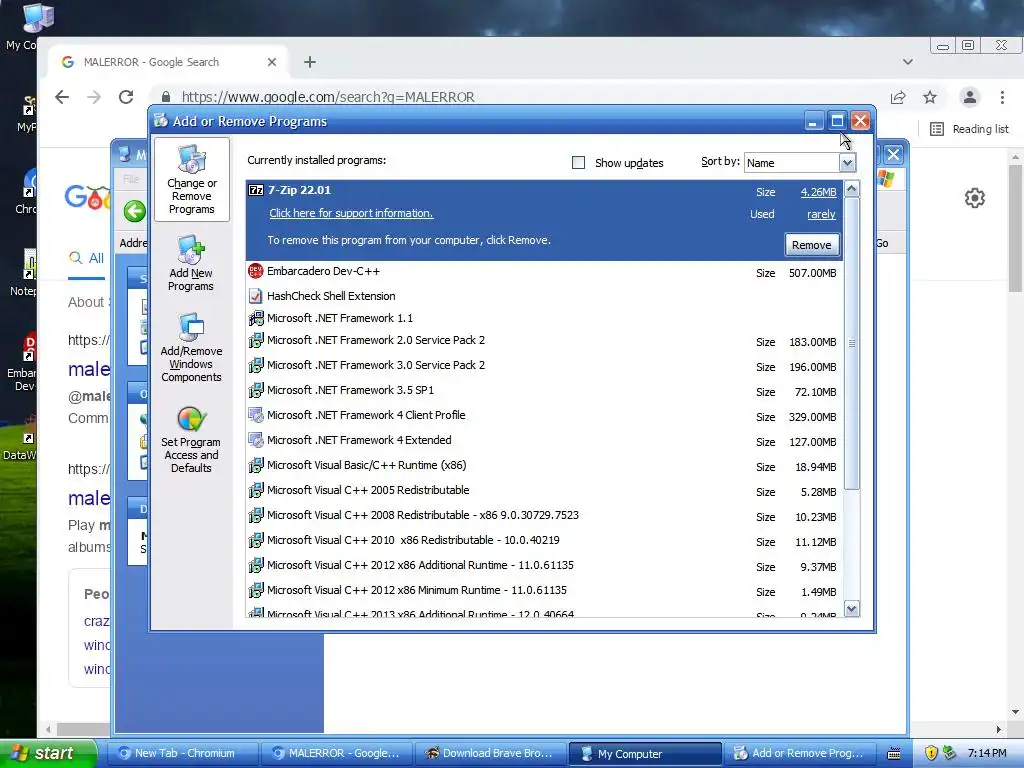1024x768 pixels.
Task: Click the Embarcadero Dev-C++ icon
Action: [x=256, y=271]
